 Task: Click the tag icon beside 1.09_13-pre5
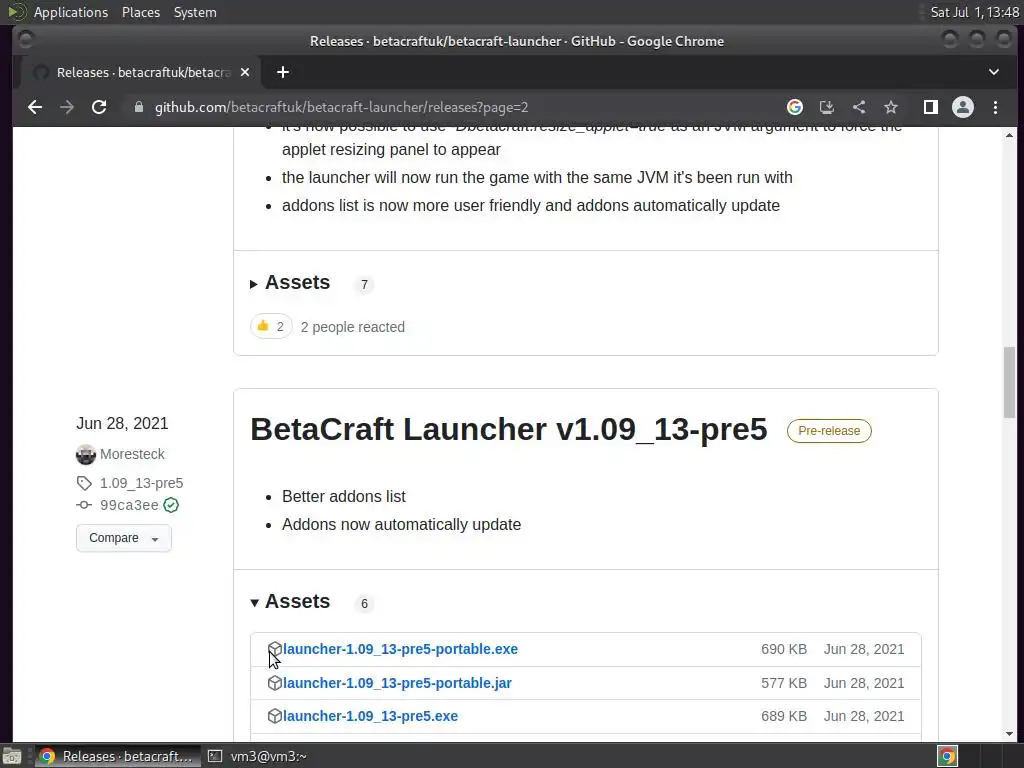pyautogui.click(x=84, y=483)
